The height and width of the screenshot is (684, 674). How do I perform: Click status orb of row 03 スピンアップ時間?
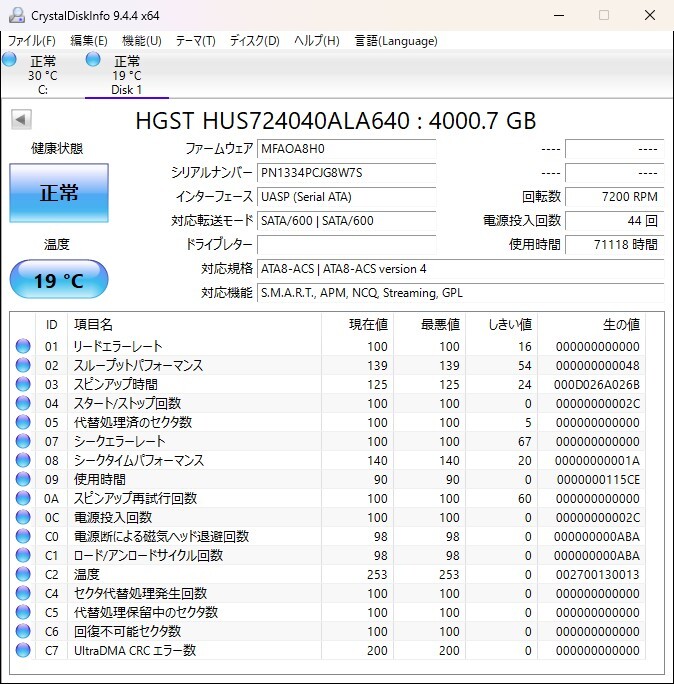pyautogui.click(x=23, y=384)
